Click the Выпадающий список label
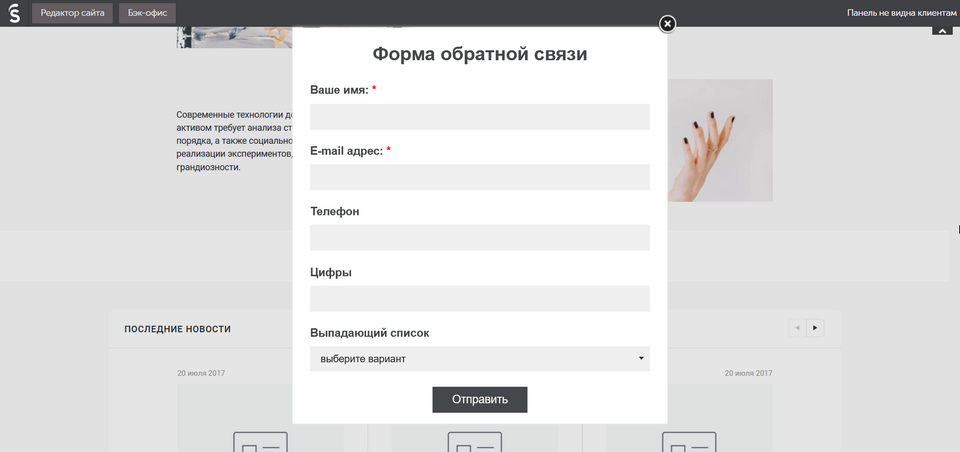The image size is (960, 452). point(370,333)
